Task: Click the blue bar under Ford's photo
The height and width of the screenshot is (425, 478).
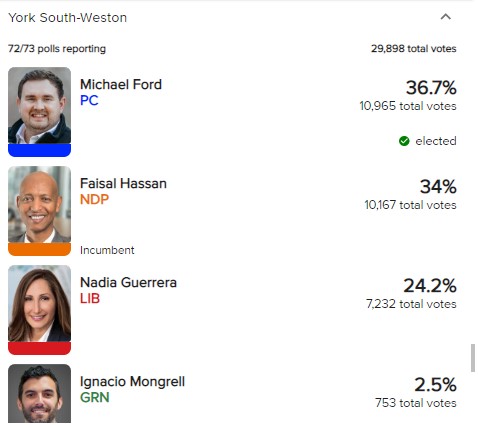Action: [x=39, y=150]
